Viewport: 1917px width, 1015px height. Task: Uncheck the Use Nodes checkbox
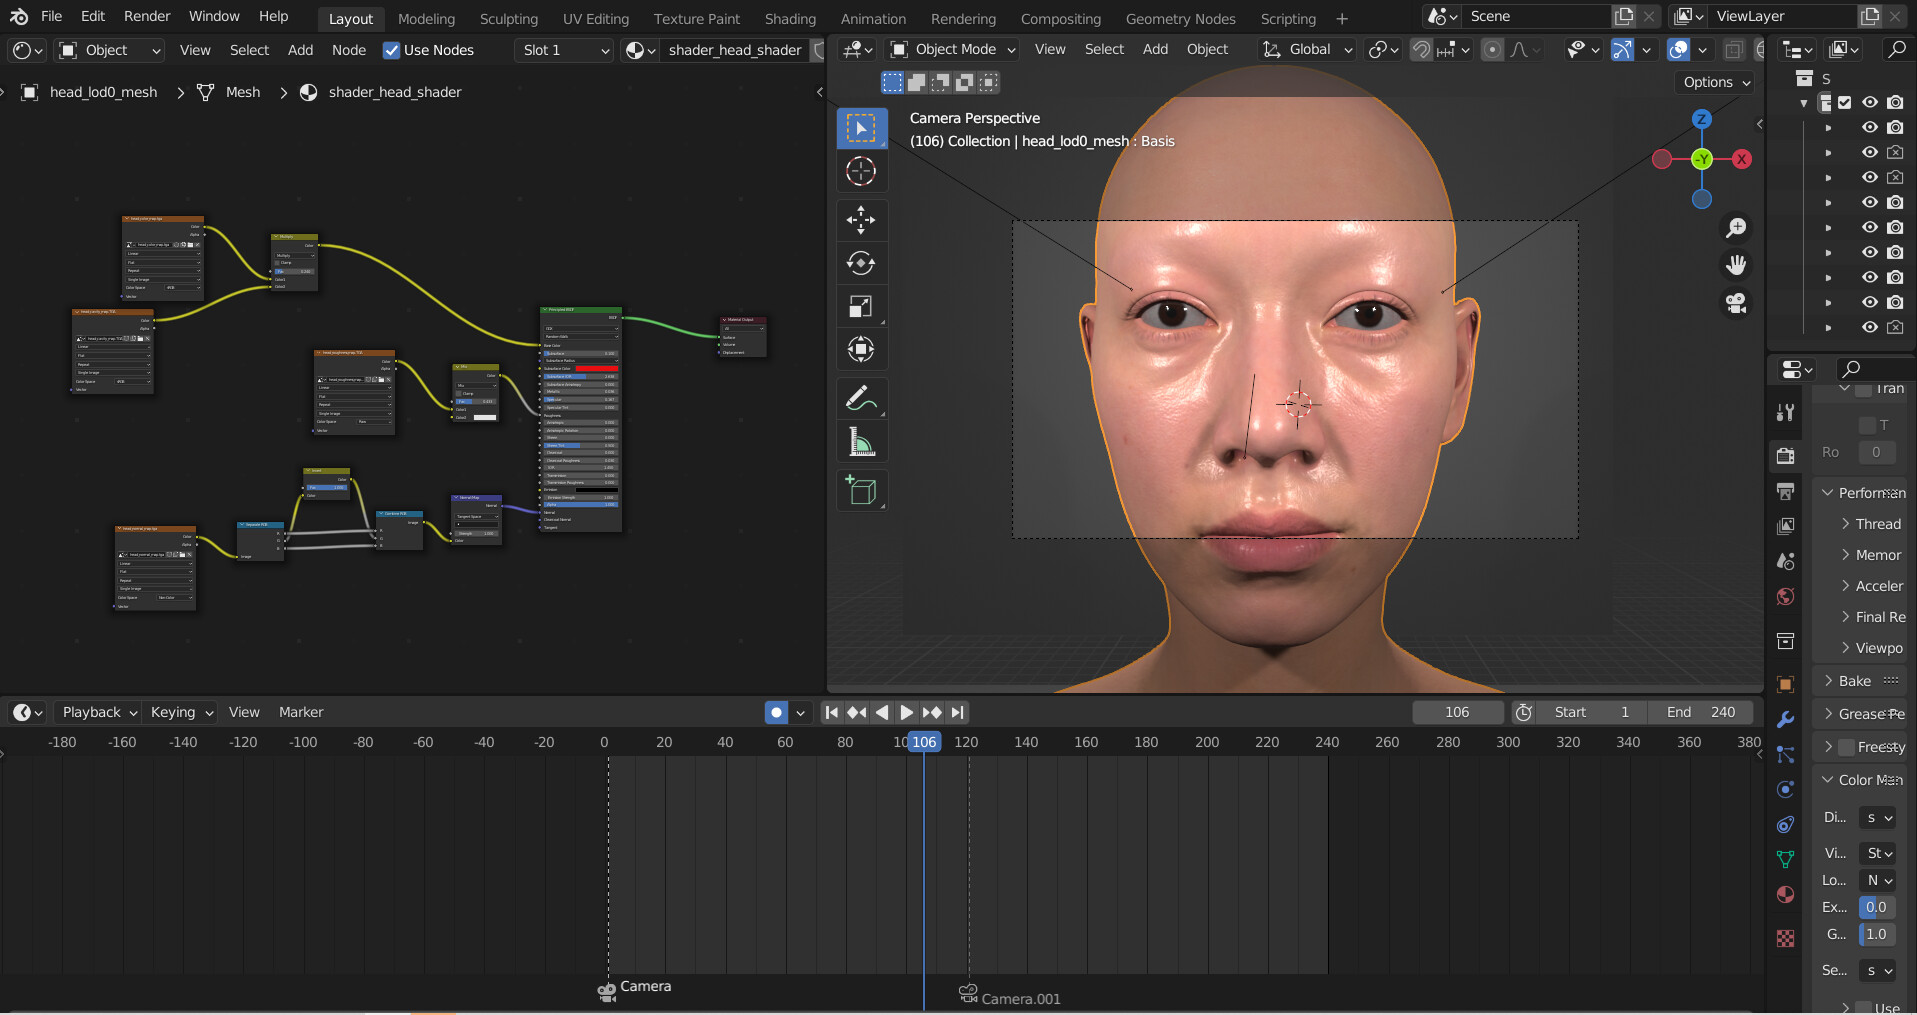tap(390, 50)
